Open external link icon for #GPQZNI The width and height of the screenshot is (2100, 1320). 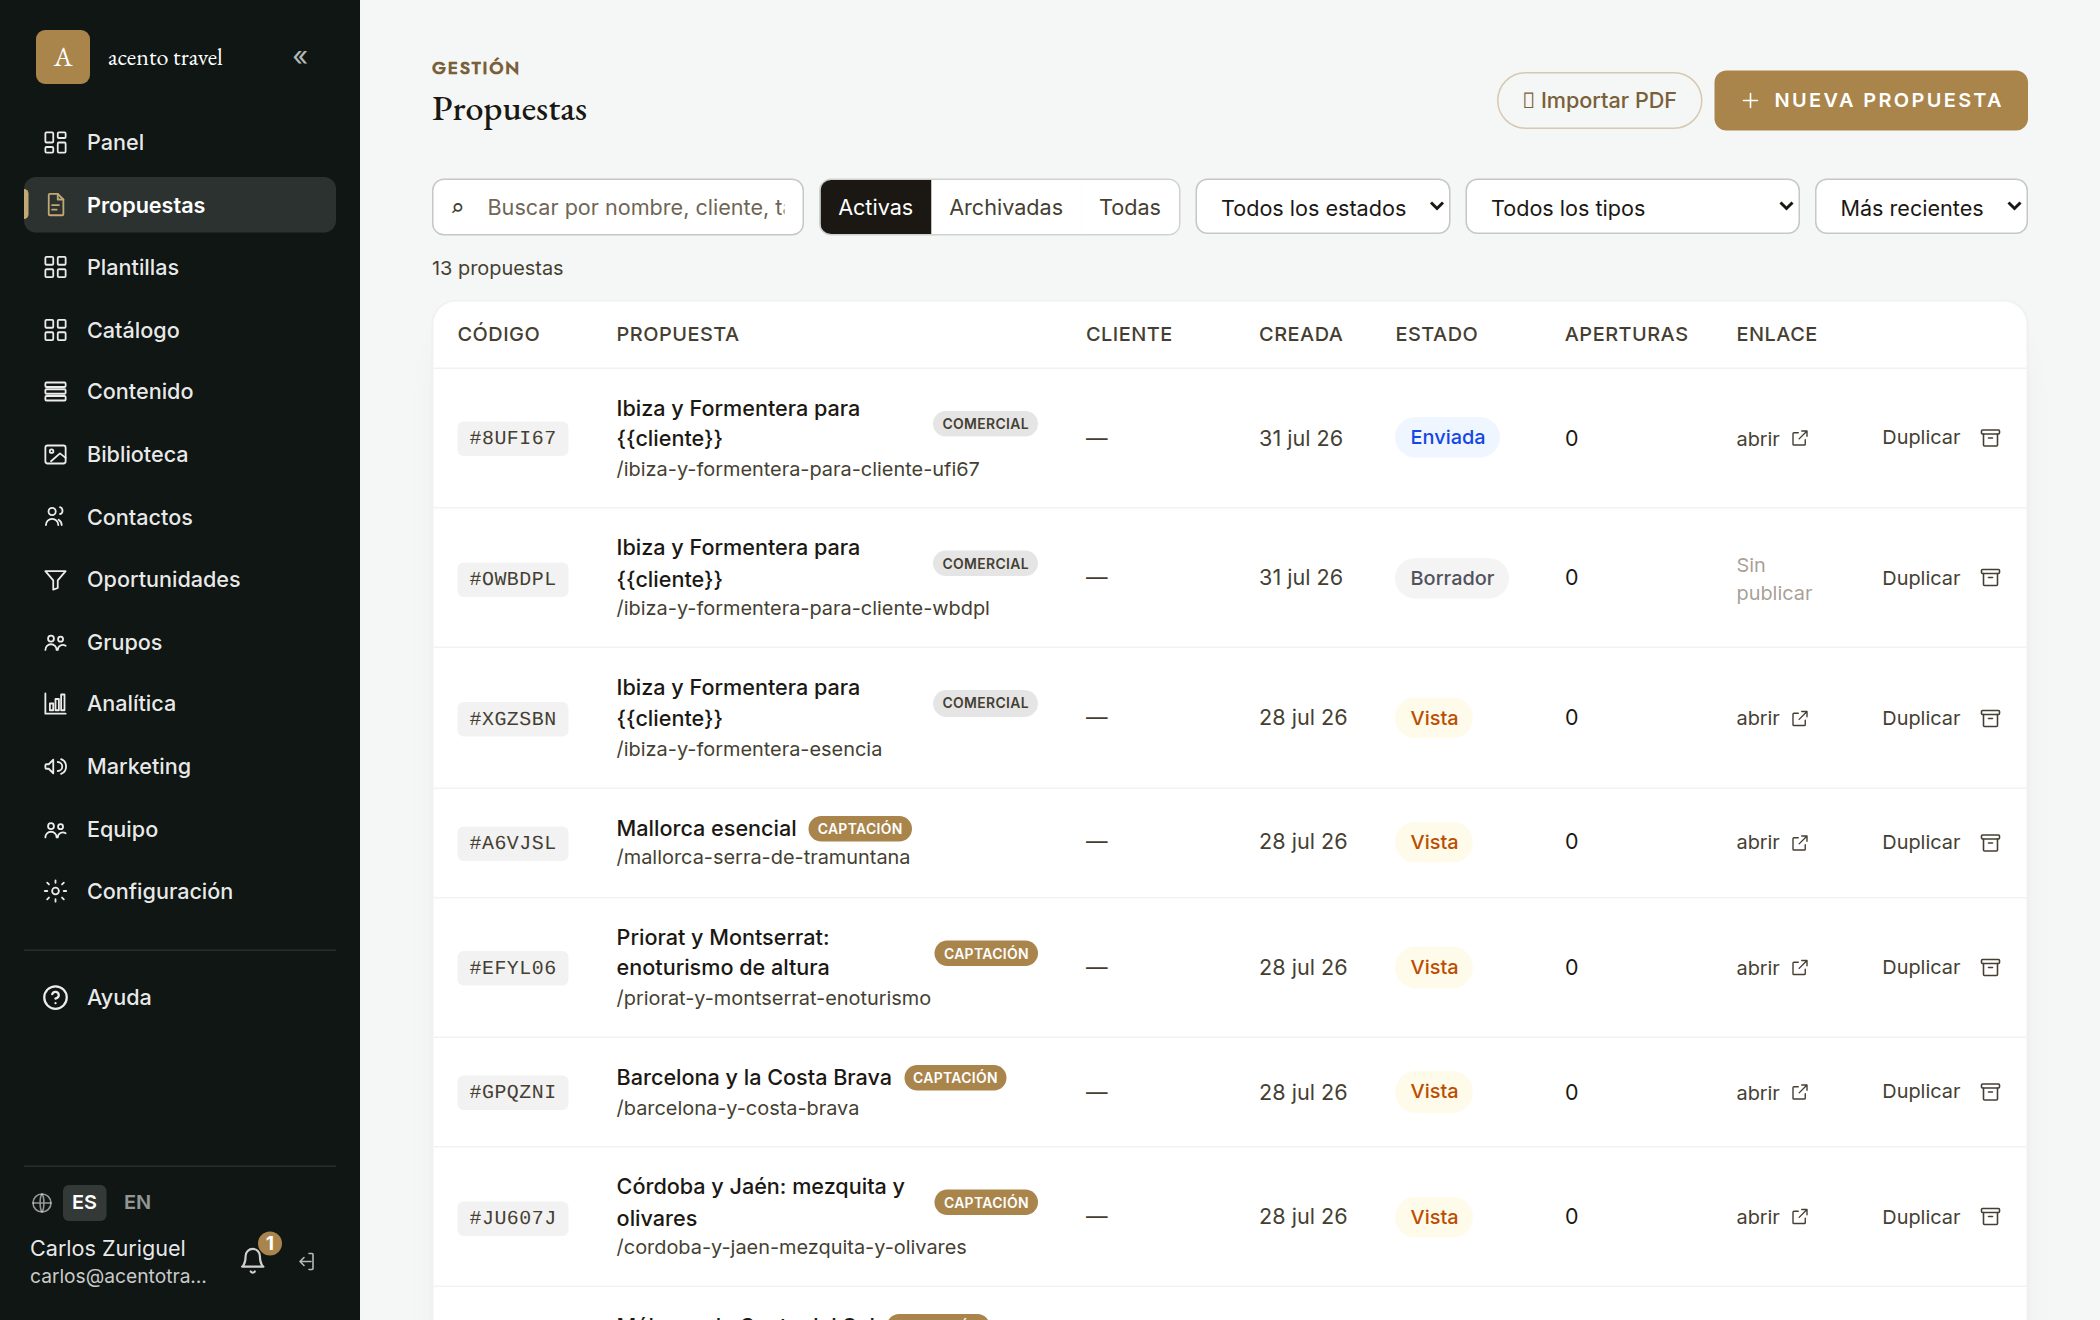[1800, 1092]
